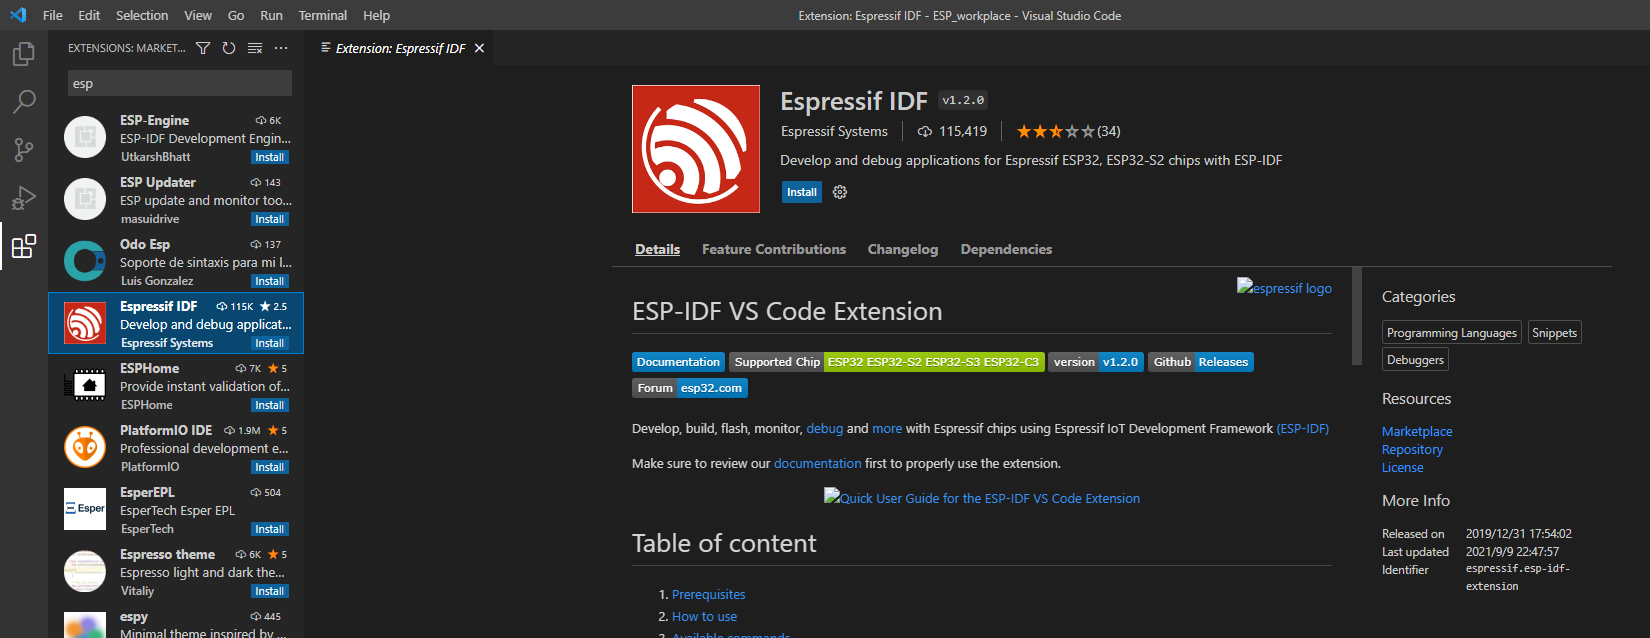Image resolution: width=1650 pixels, height=638 pixels.
Task: Close the Extension: Espressif IDF tab
Action: (479, 48)
